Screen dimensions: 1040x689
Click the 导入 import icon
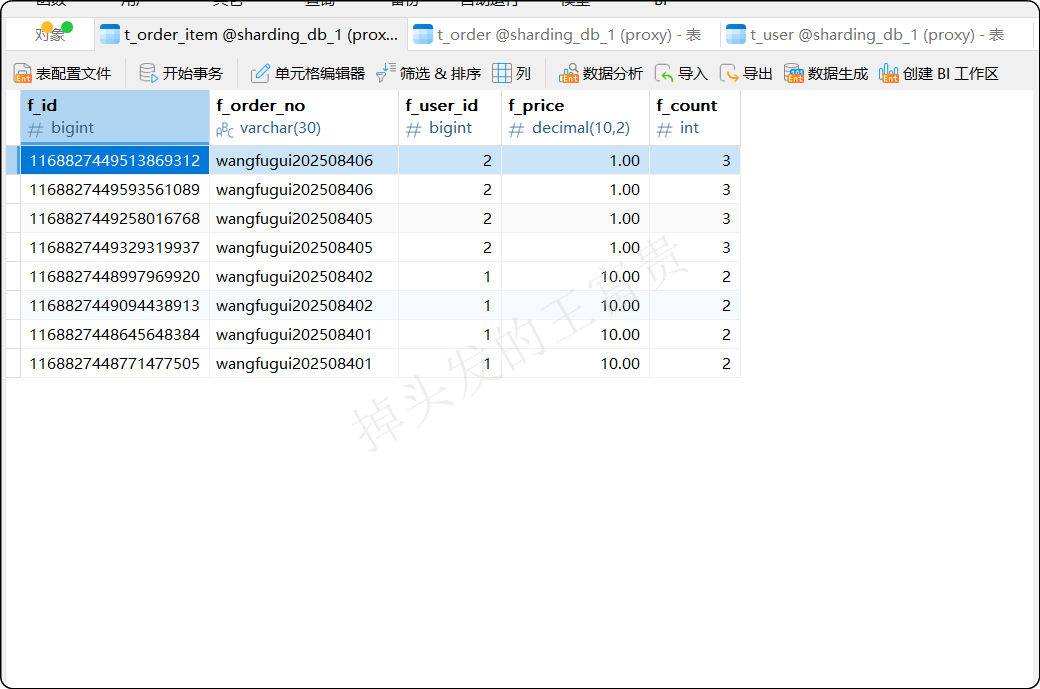tap(664, 74)
